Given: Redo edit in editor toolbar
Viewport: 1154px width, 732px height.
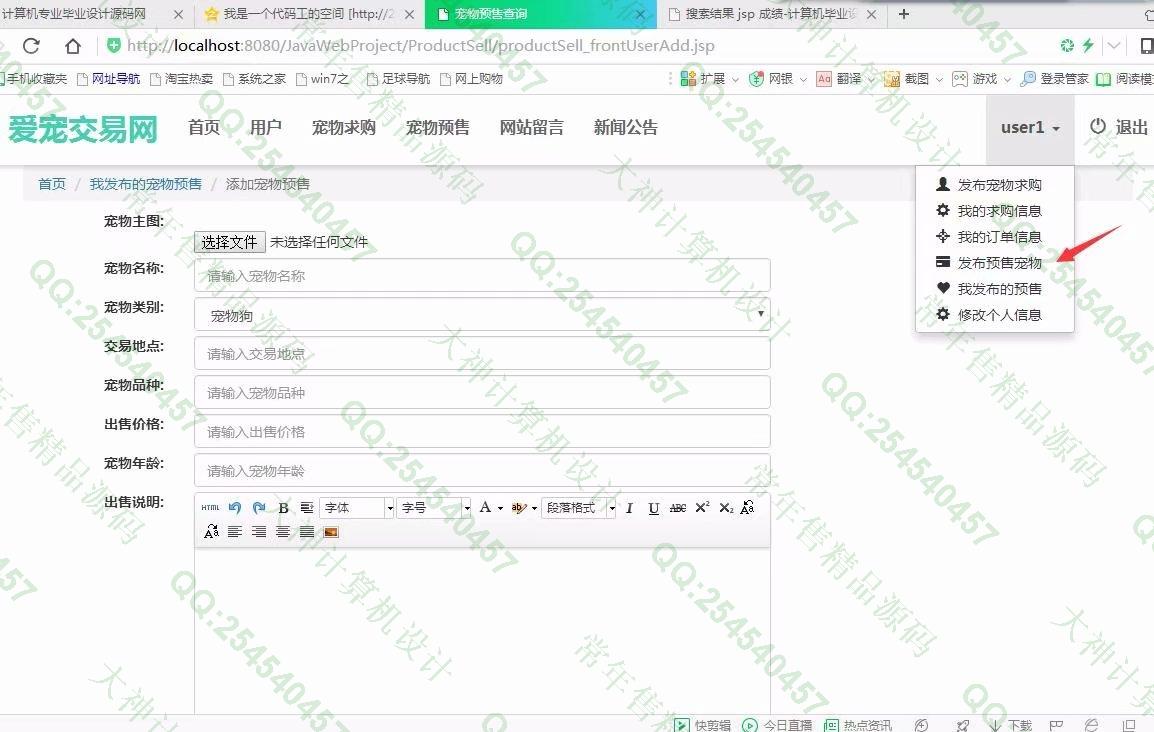Looking at the screenshot, I should pyautogui.click(x=259, y=508).
